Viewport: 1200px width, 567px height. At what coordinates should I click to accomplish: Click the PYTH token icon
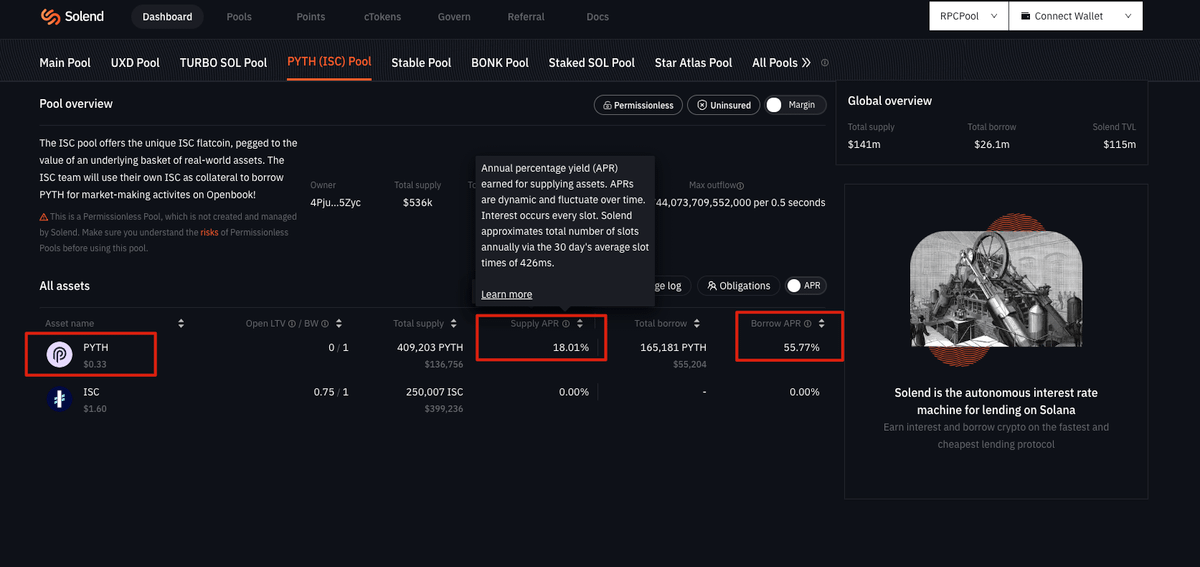60,354
